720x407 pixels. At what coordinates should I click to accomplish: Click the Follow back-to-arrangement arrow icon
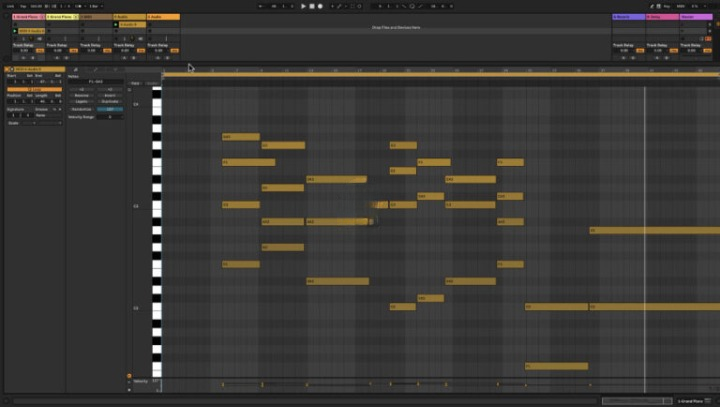[260, 6]
